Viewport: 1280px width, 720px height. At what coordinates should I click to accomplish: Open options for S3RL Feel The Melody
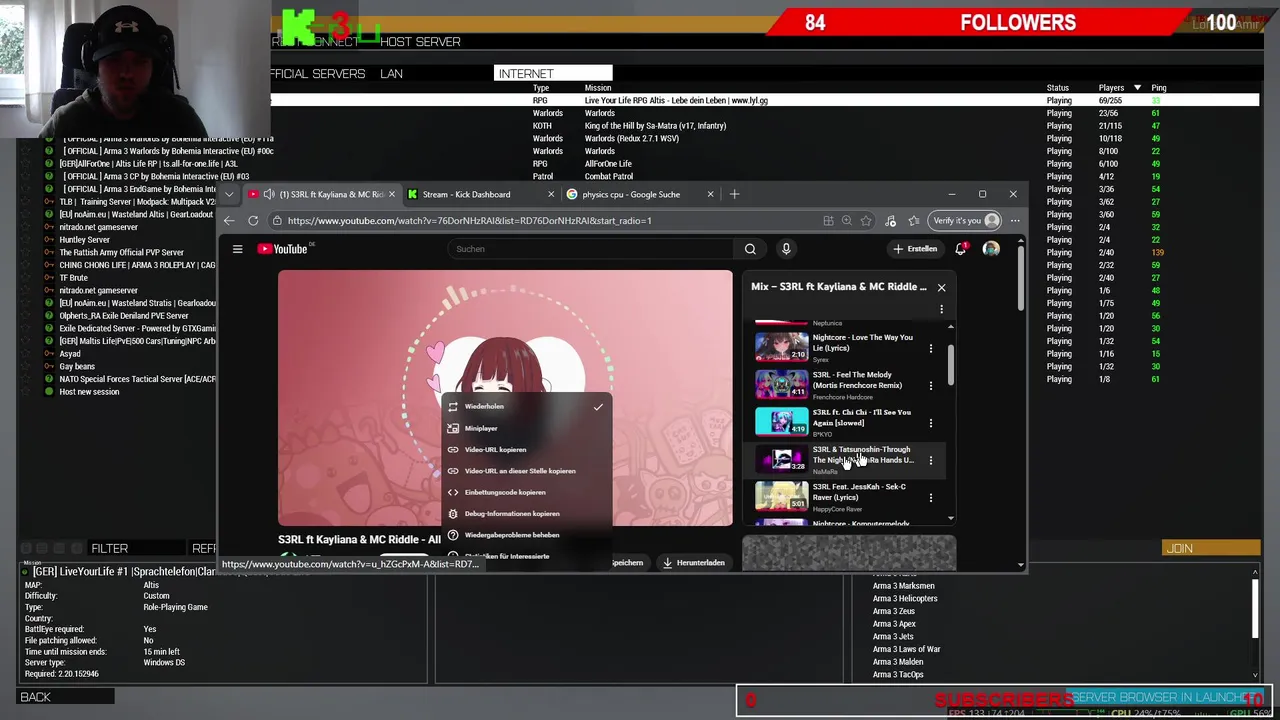click(931, 386)
